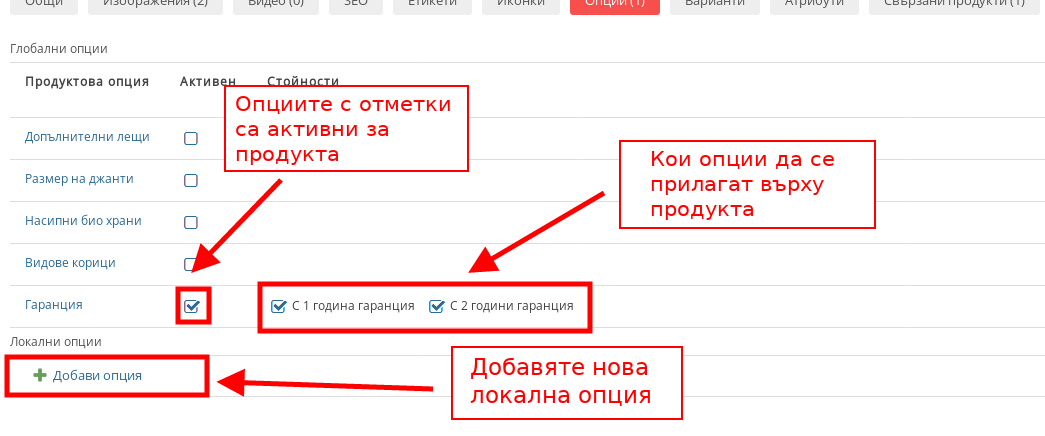The height and width of the screenshot is (436, 1045).
Task: Open the Гаранция option link
Action: point(53,305)
